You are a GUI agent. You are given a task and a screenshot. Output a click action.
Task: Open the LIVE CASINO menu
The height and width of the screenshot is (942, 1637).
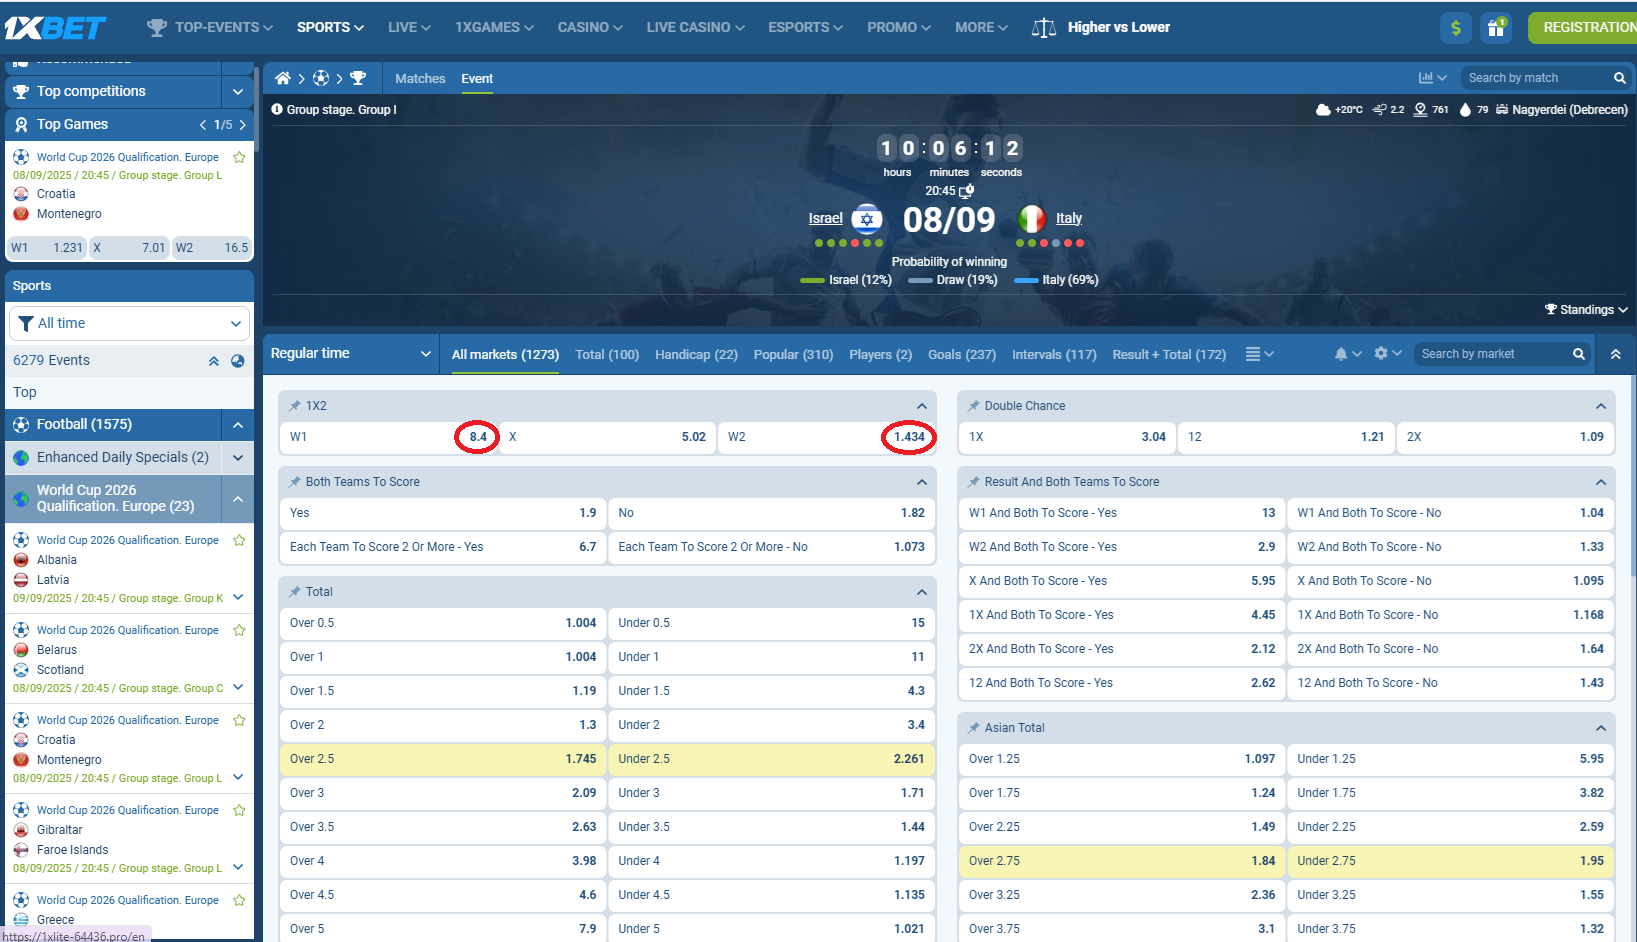[x=695, y=28]
